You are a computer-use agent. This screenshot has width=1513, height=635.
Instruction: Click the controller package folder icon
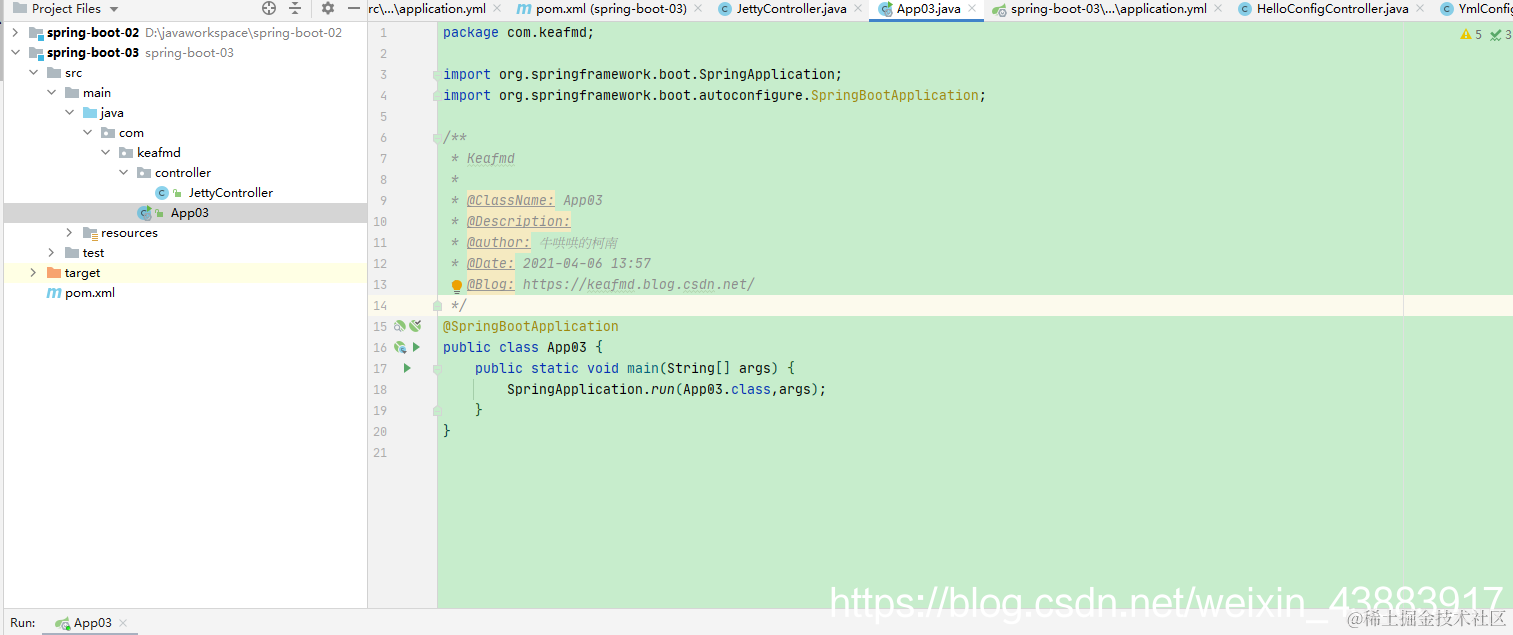(144, 173)
